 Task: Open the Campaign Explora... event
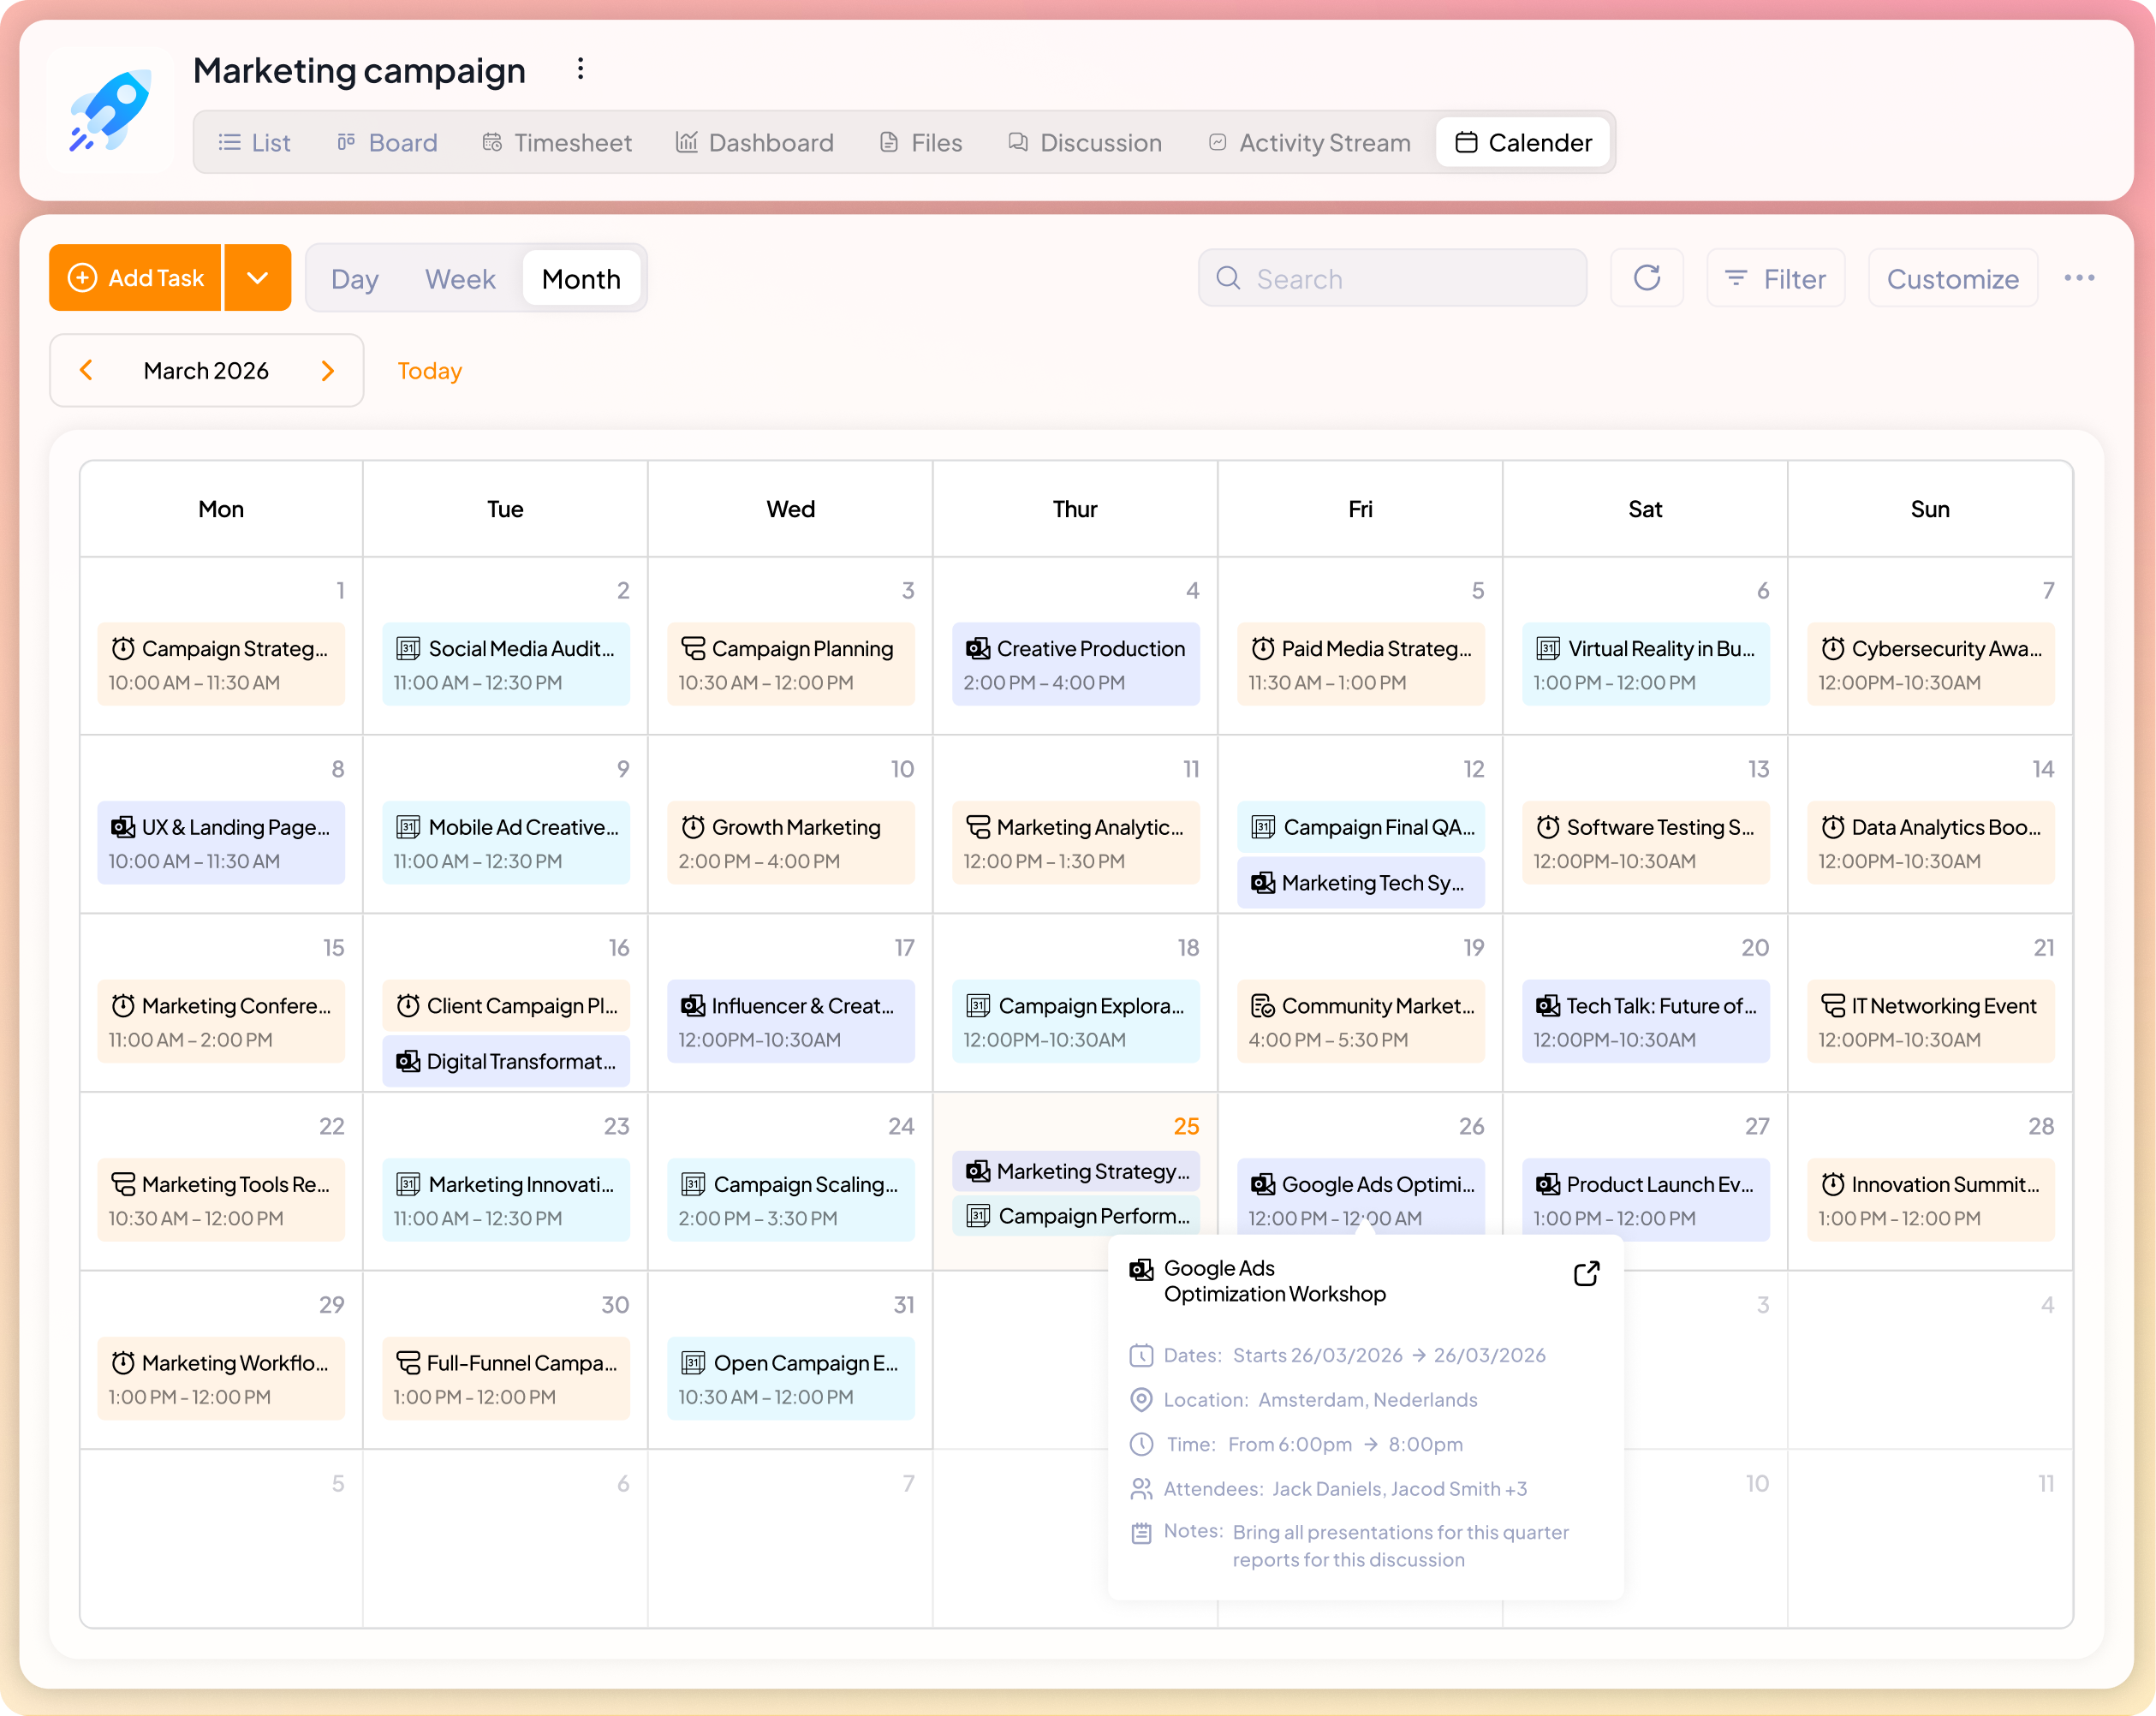coord(1075,1021)
